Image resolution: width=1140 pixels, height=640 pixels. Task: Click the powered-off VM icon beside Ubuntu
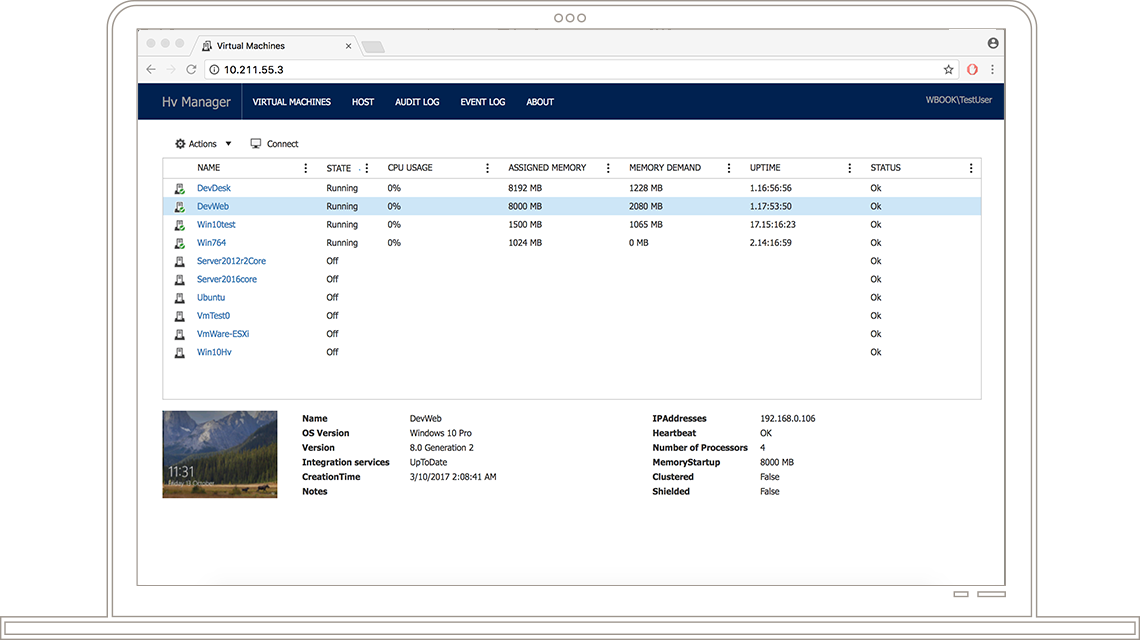181,297
